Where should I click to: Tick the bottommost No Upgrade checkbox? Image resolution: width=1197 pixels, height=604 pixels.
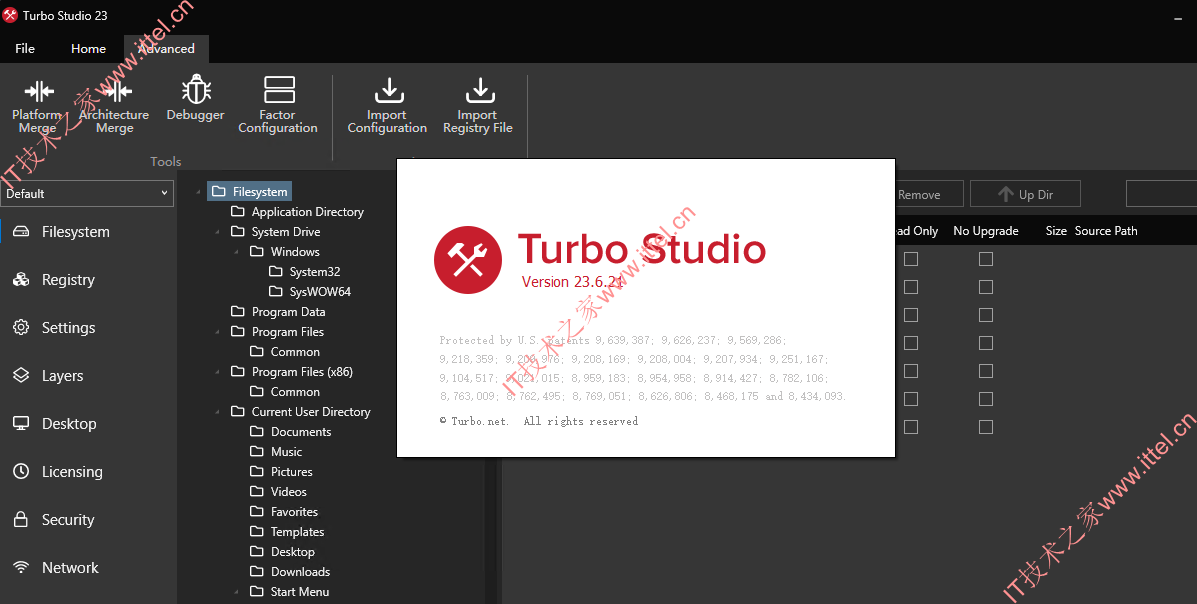tap(986, 427)
